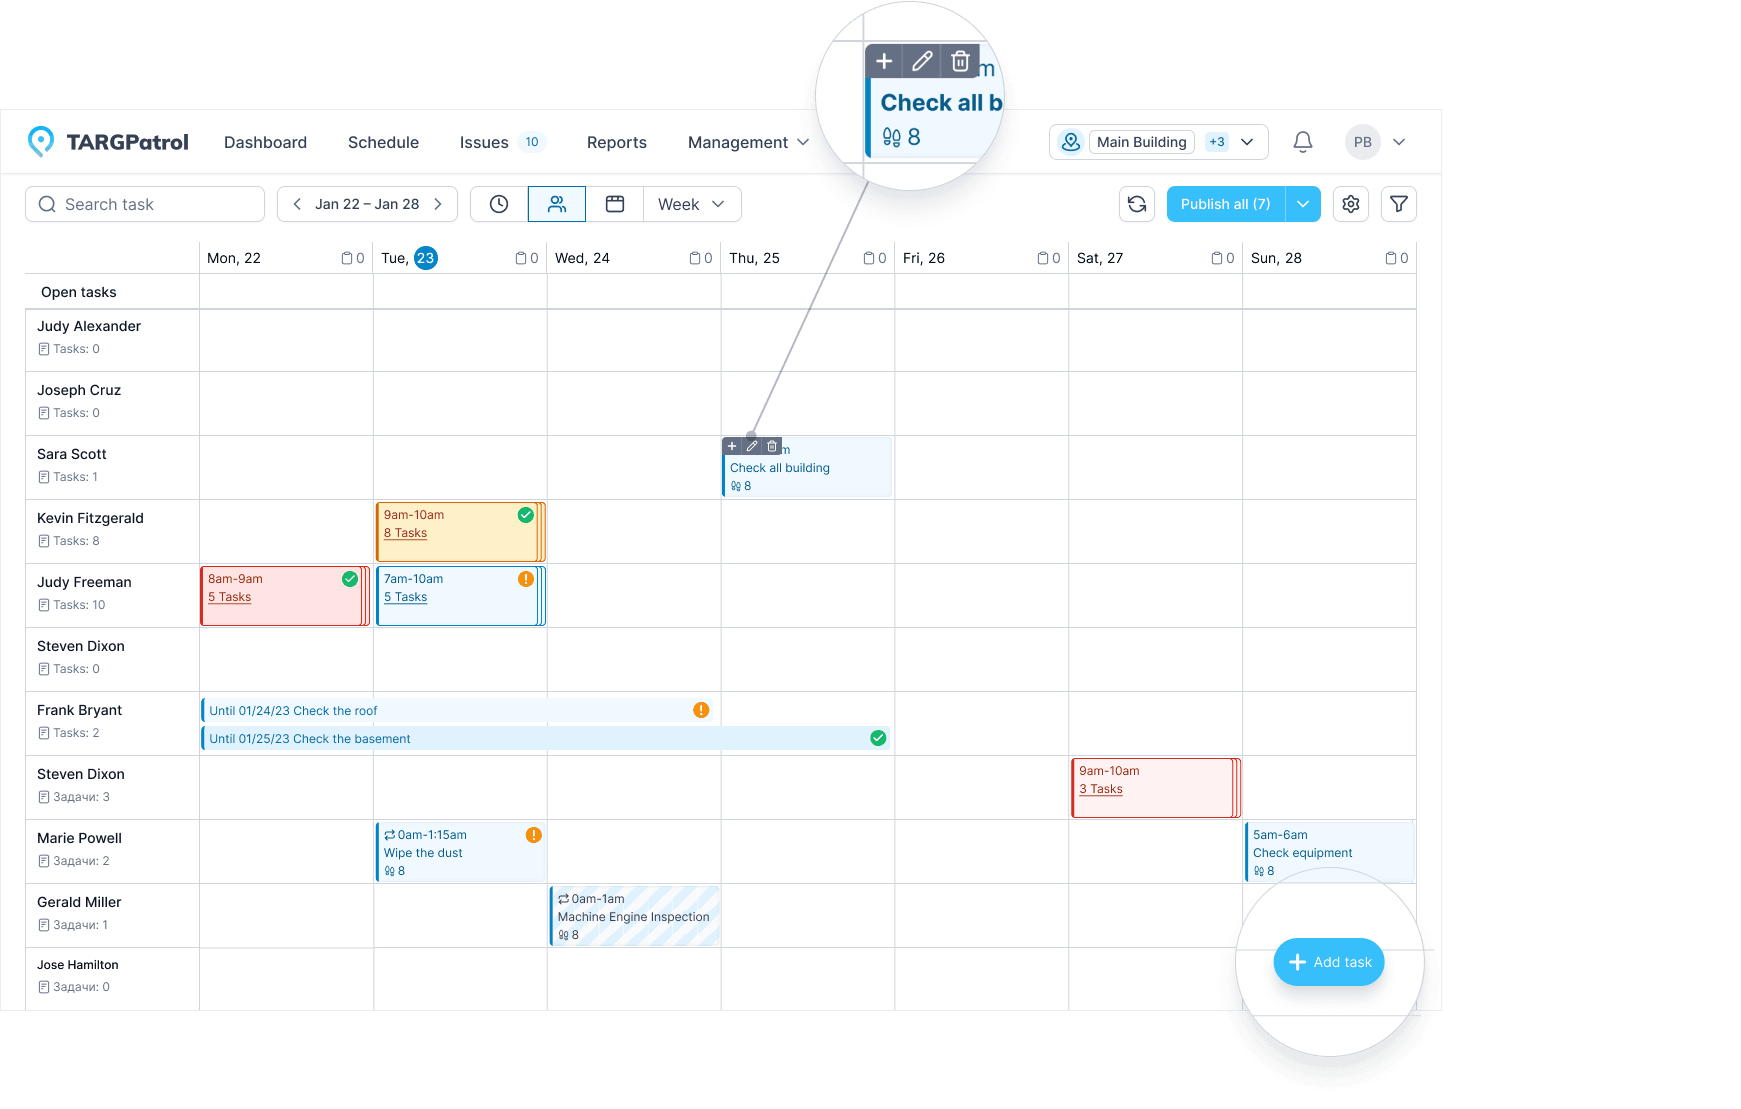Click orange warning on Check the roof task

coord(701,710)
